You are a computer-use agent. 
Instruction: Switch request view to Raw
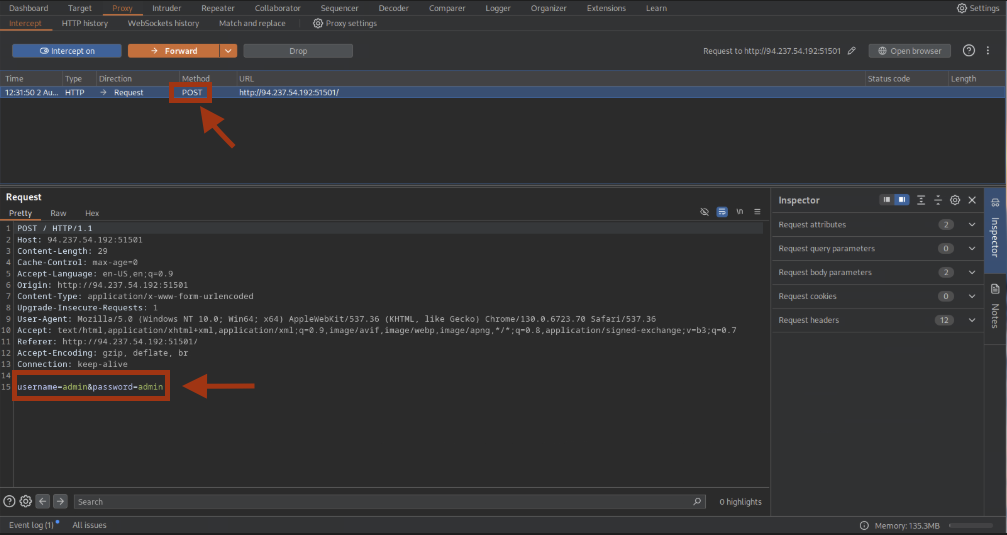coord(58,213)
